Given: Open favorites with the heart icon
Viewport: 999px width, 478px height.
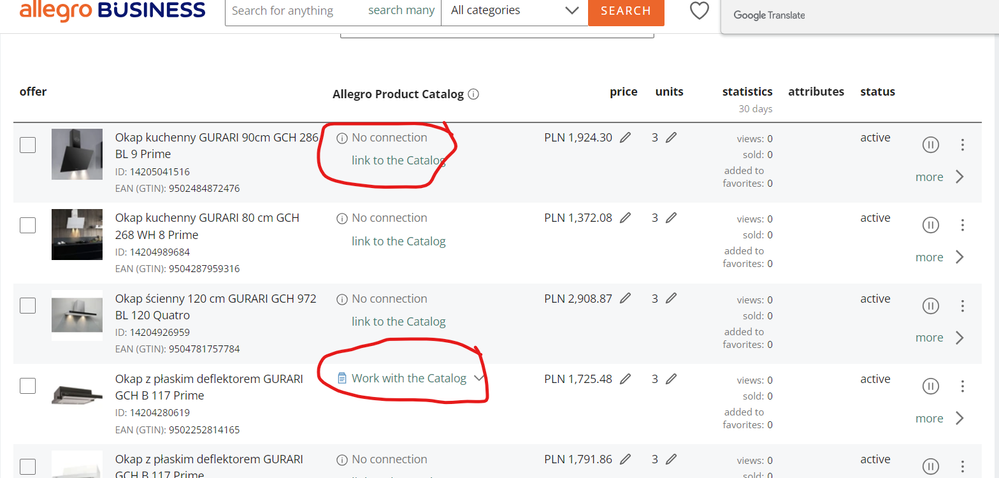Looking at the screenshot, I should 700,10.
